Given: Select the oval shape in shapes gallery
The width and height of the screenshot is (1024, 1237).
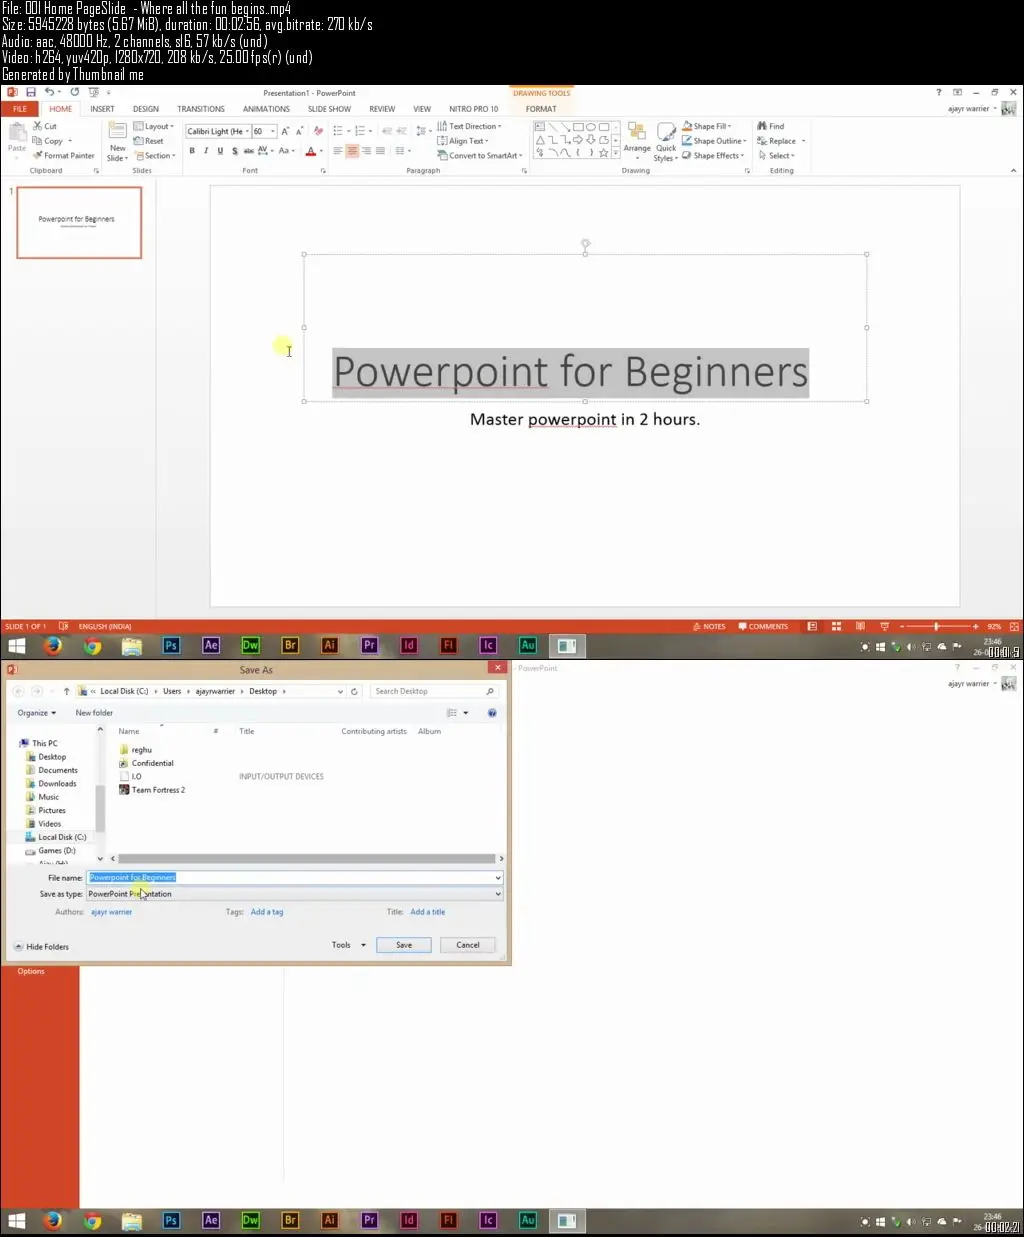Looking at the screenshot, I should [x=591, y=127].
